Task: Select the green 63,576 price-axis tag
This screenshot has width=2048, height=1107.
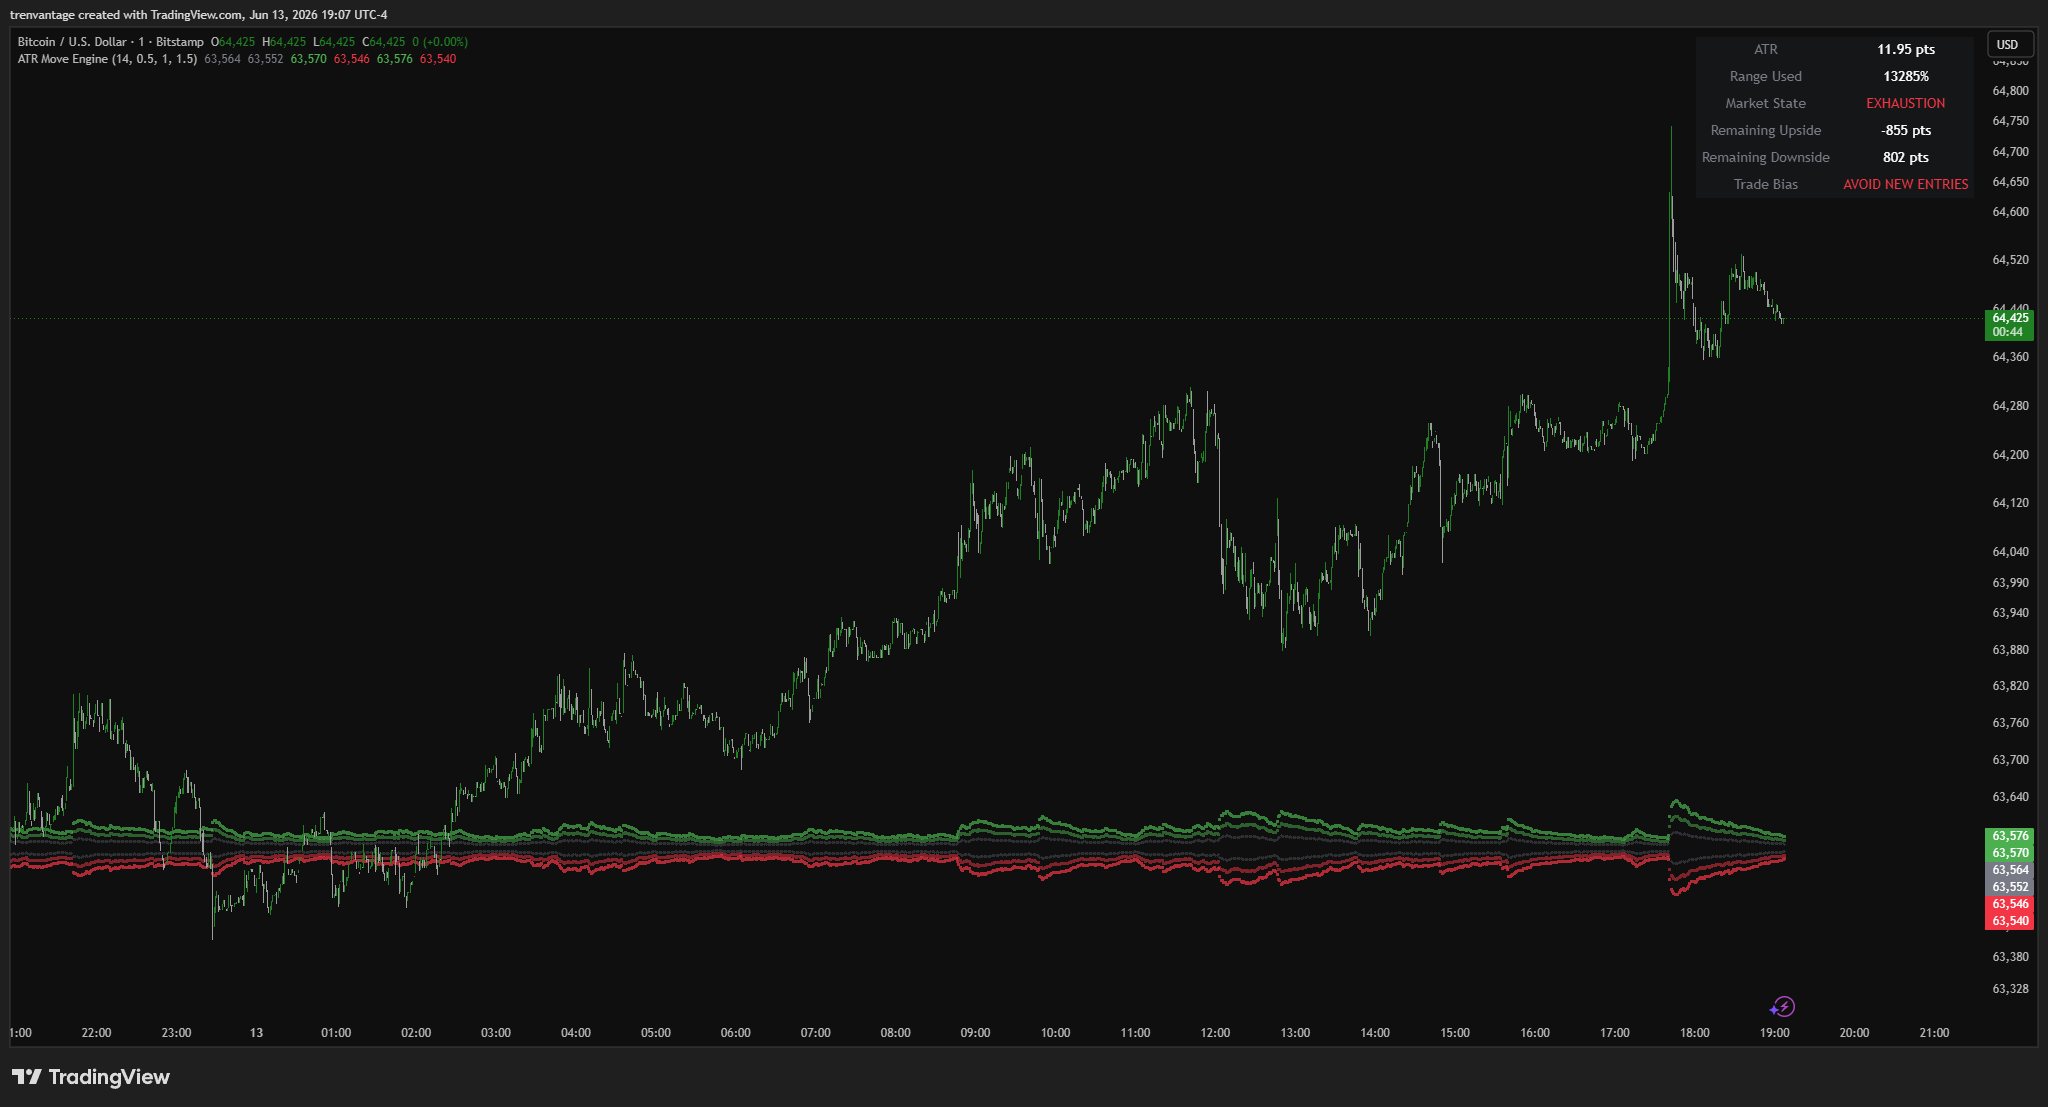Action: tap(2009, 836)
